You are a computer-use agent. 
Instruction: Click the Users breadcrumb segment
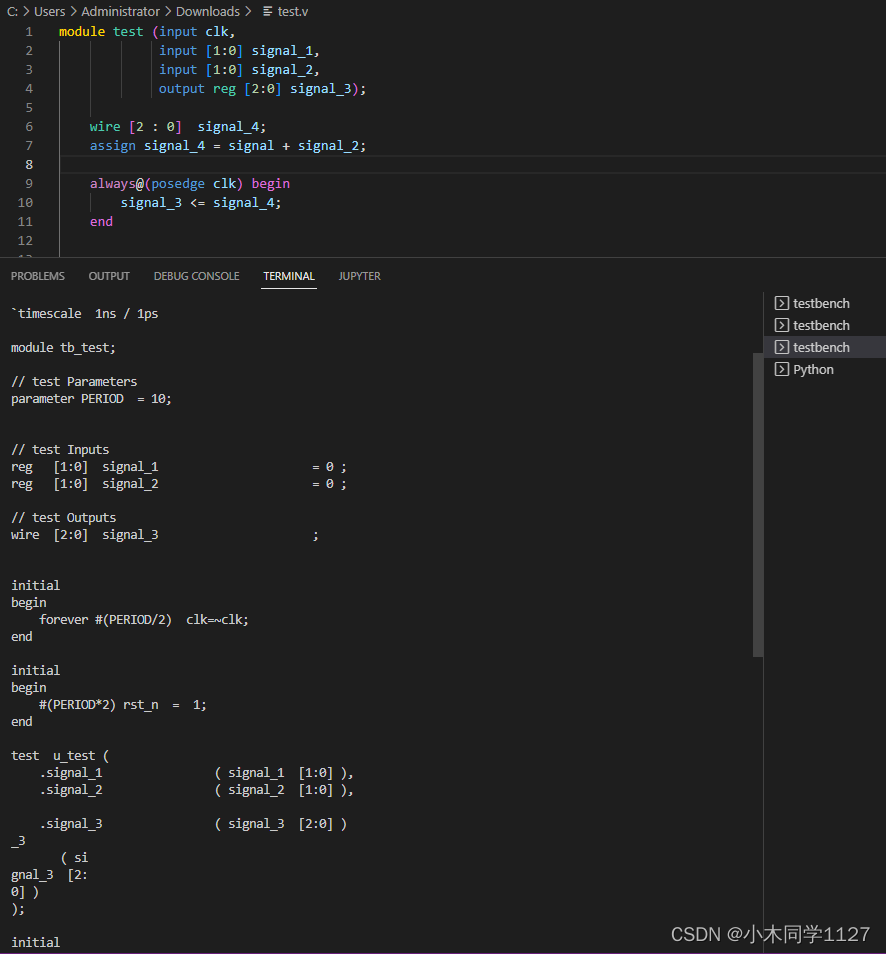(49, 12)
